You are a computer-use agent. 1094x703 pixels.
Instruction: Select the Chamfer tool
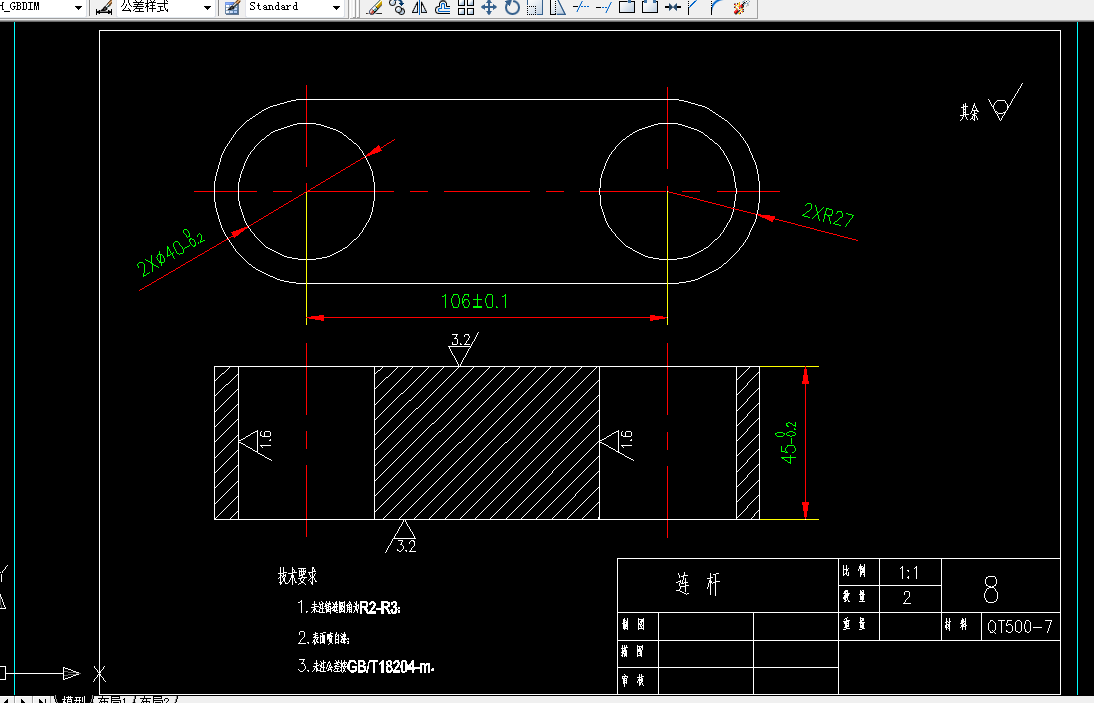[x=694, y=8]
